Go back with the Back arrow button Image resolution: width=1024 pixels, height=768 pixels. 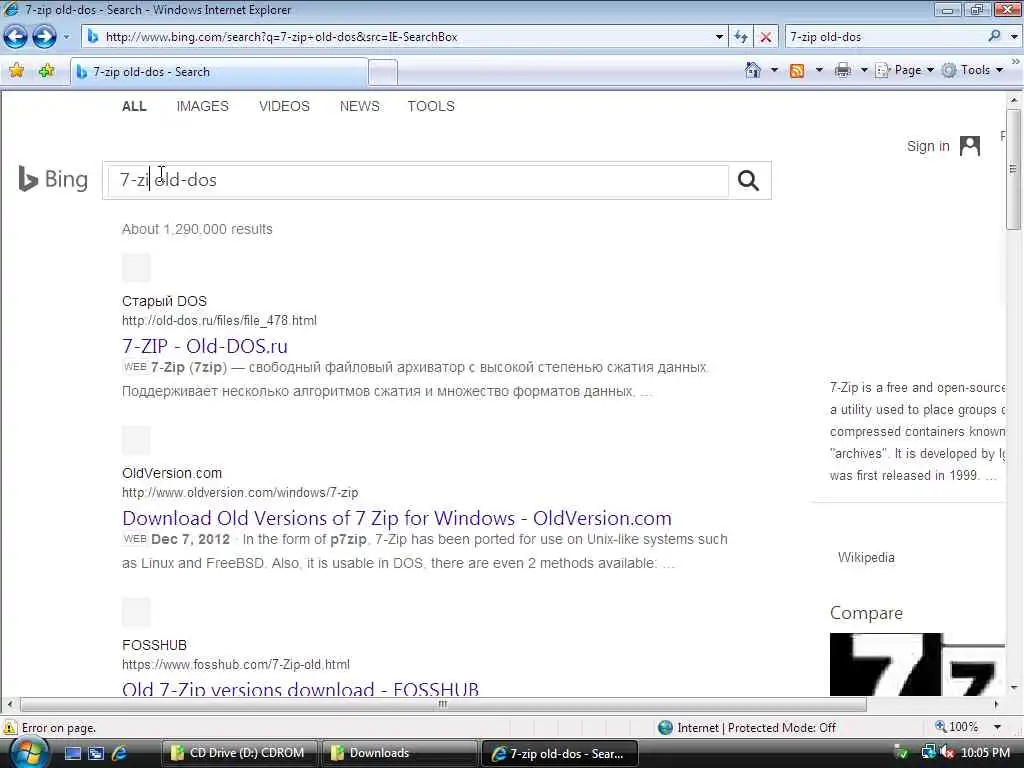pos(16,37)
